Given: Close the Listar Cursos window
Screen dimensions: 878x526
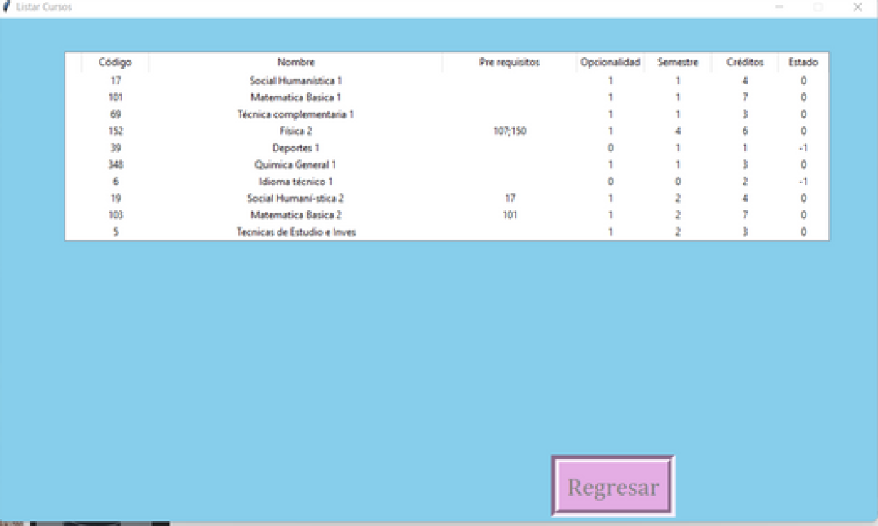Looking at the screenshot, I should (857, 7).
